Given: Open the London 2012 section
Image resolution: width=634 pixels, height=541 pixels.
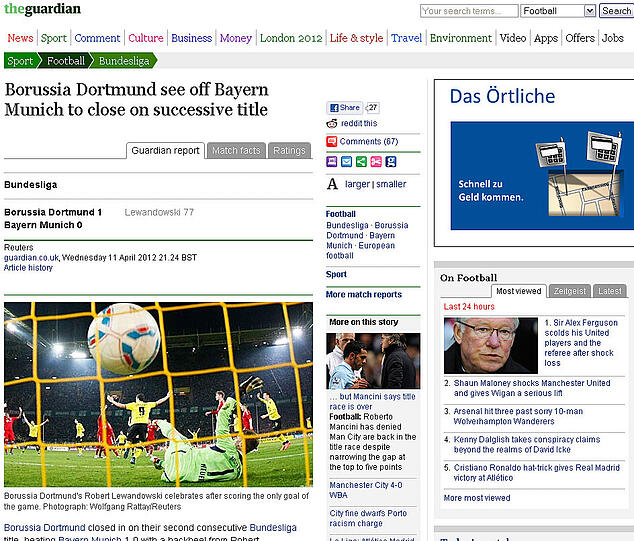Looking at the screenshot, I should (291, 38).
